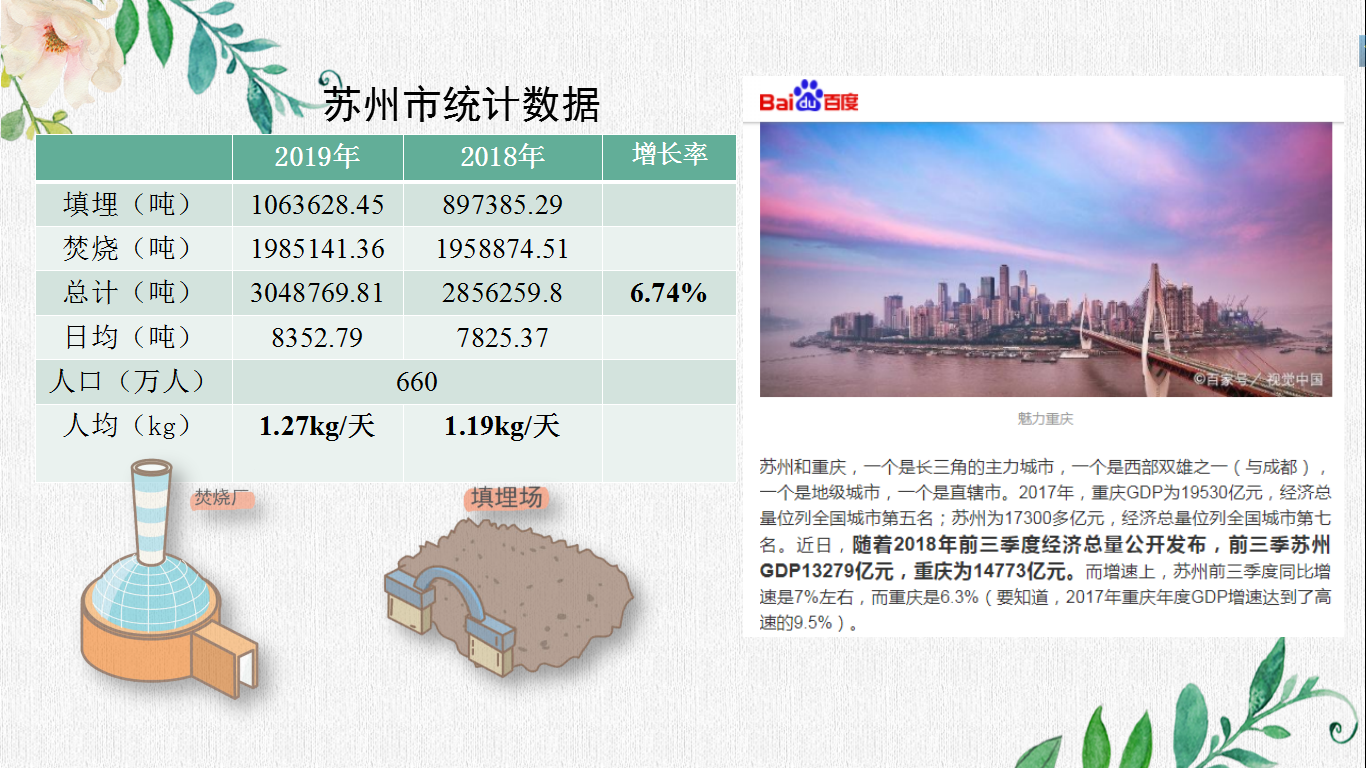Click the population value 660 cell
Viewport: 1366px width, 768px height.
(417, 382)
